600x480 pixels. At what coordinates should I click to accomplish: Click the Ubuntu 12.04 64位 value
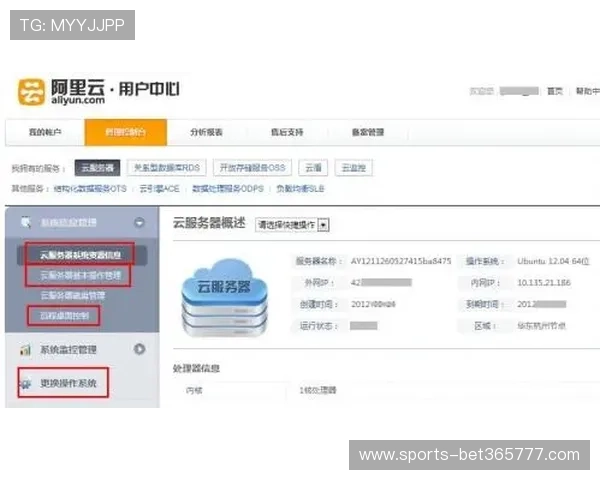point(553,261)
